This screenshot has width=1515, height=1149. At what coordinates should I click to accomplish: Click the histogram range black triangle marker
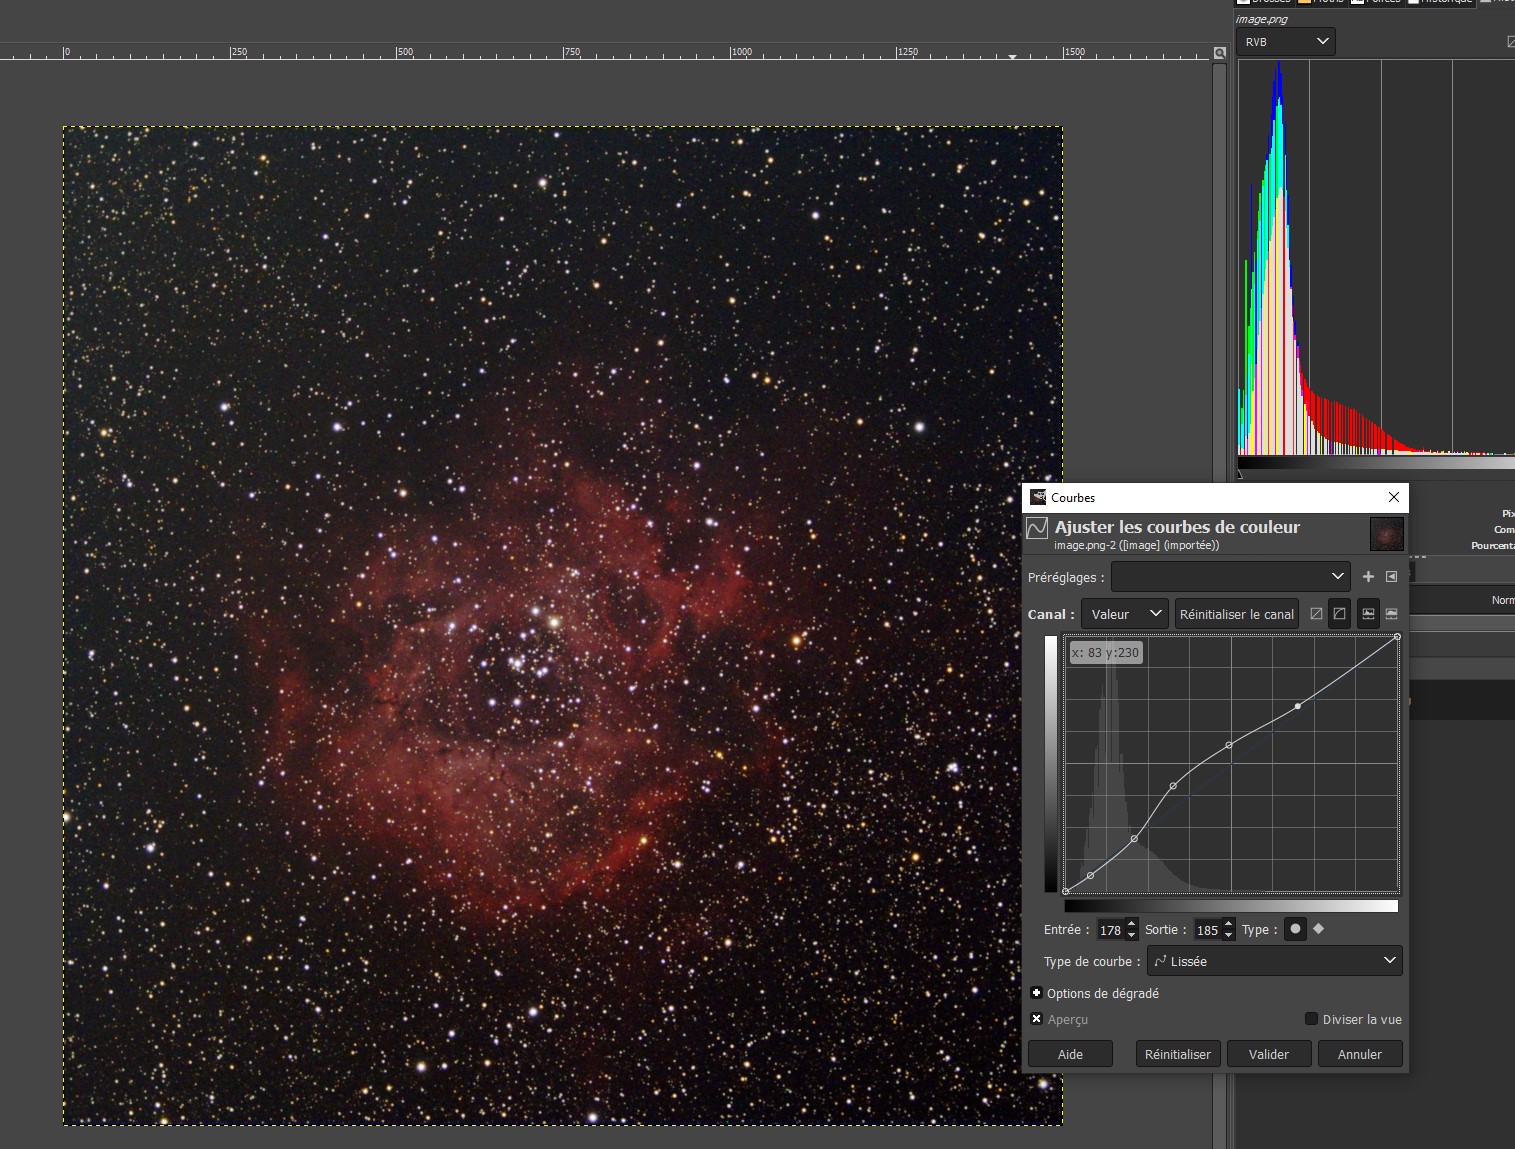(x=1241, y=474)
